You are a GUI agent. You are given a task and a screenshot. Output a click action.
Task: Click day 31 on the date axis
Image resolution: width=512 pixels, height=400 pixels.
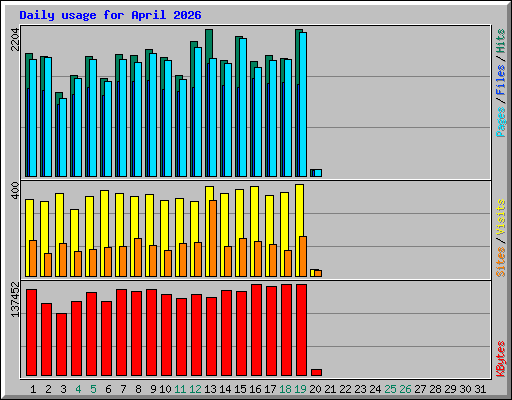pos(480,389)
